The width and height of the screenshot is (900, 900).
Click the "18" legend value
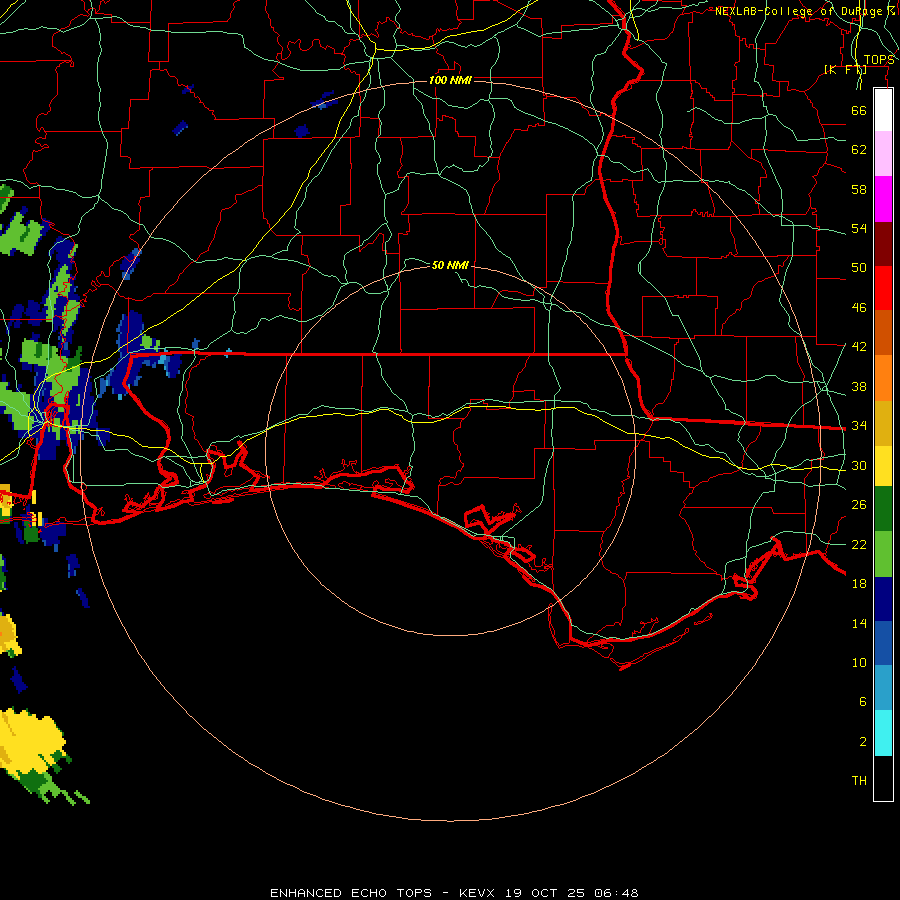point(859,584)
